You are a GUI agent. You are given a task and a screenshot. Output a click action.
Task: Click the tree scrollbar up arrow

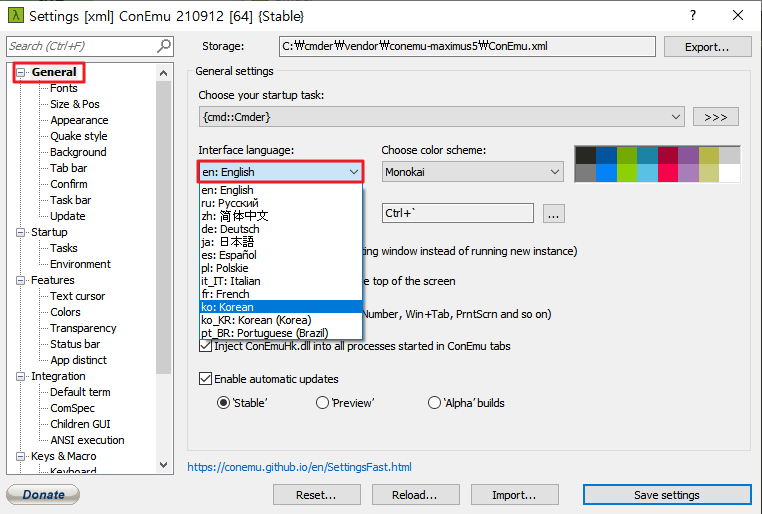(x=164, y=73)
